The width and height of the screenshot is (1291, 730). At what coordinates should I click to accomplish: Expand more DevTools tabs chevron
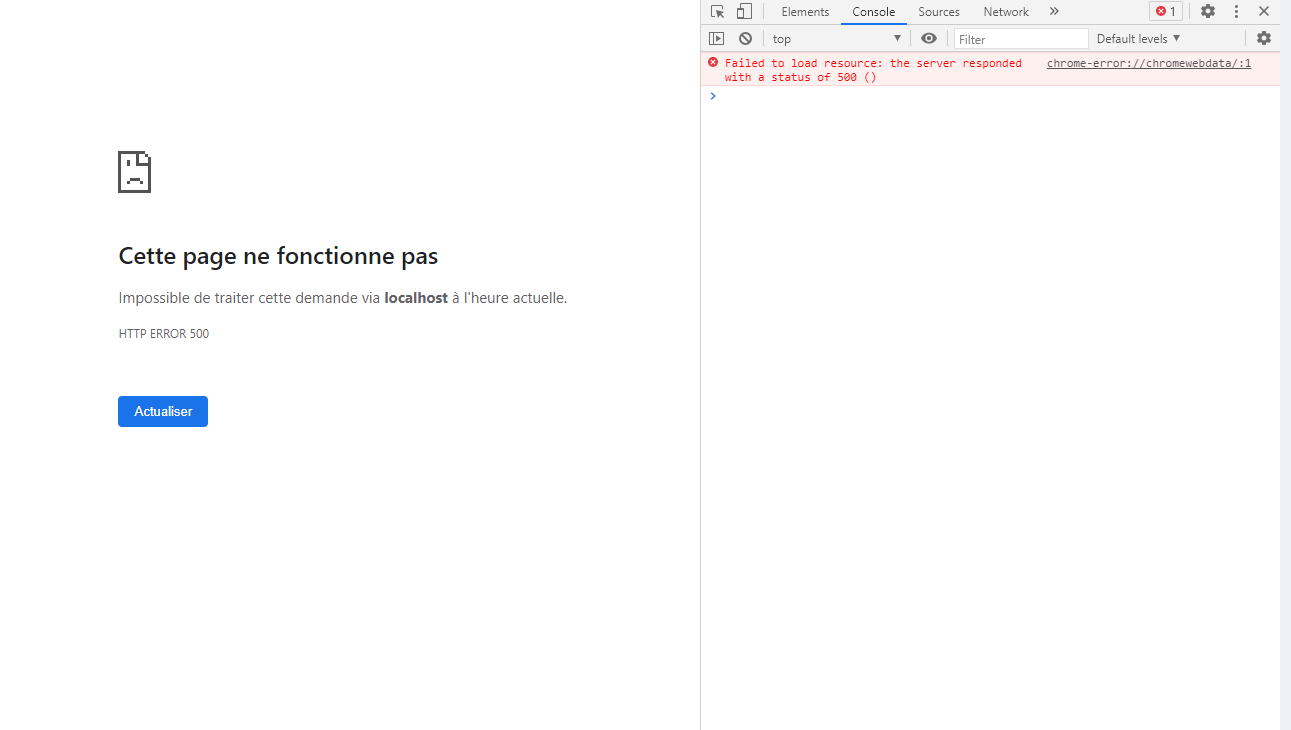[1054, 12]
